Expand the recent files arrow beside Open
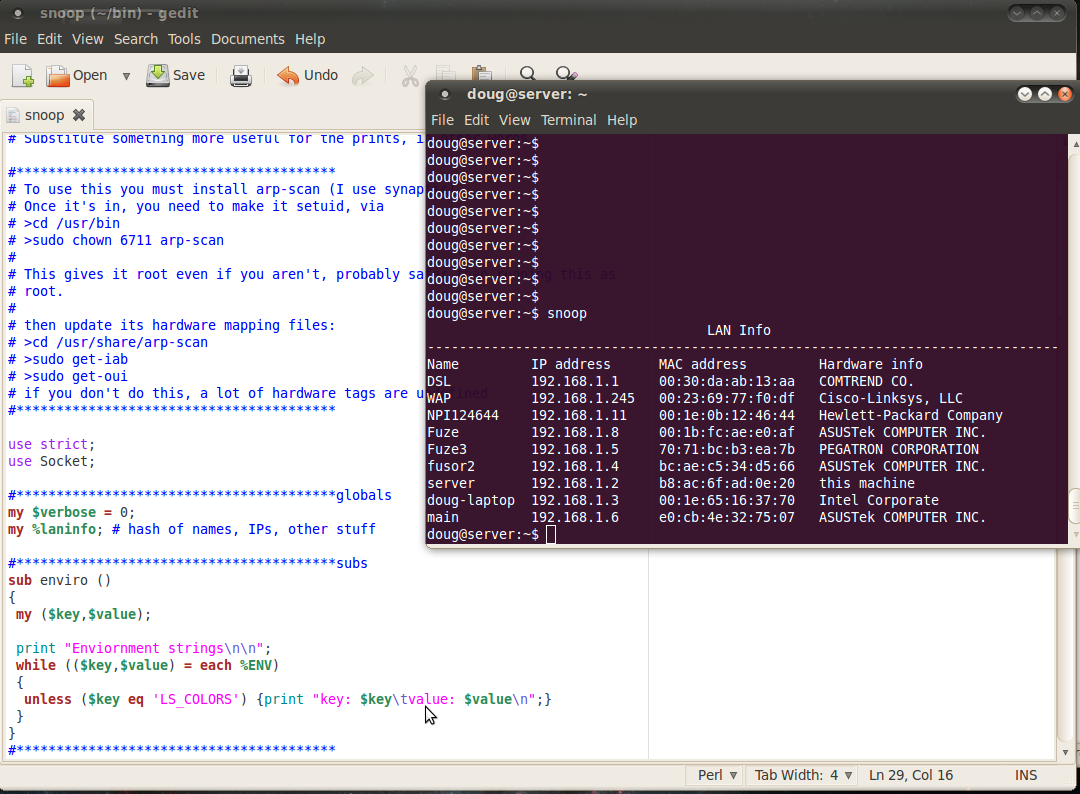 click(x=126, y=76)
